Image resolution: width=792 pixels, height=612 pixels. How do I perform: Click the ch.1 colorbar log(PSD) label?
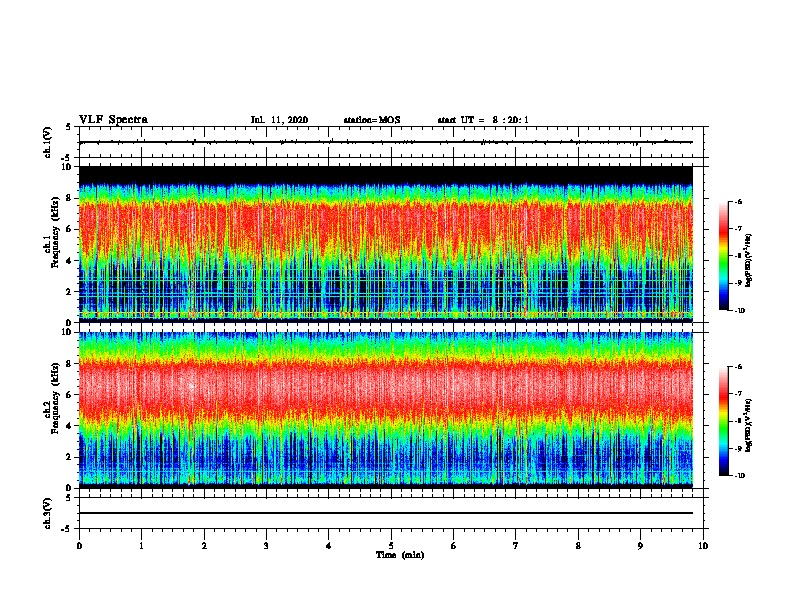coord(749,261)
